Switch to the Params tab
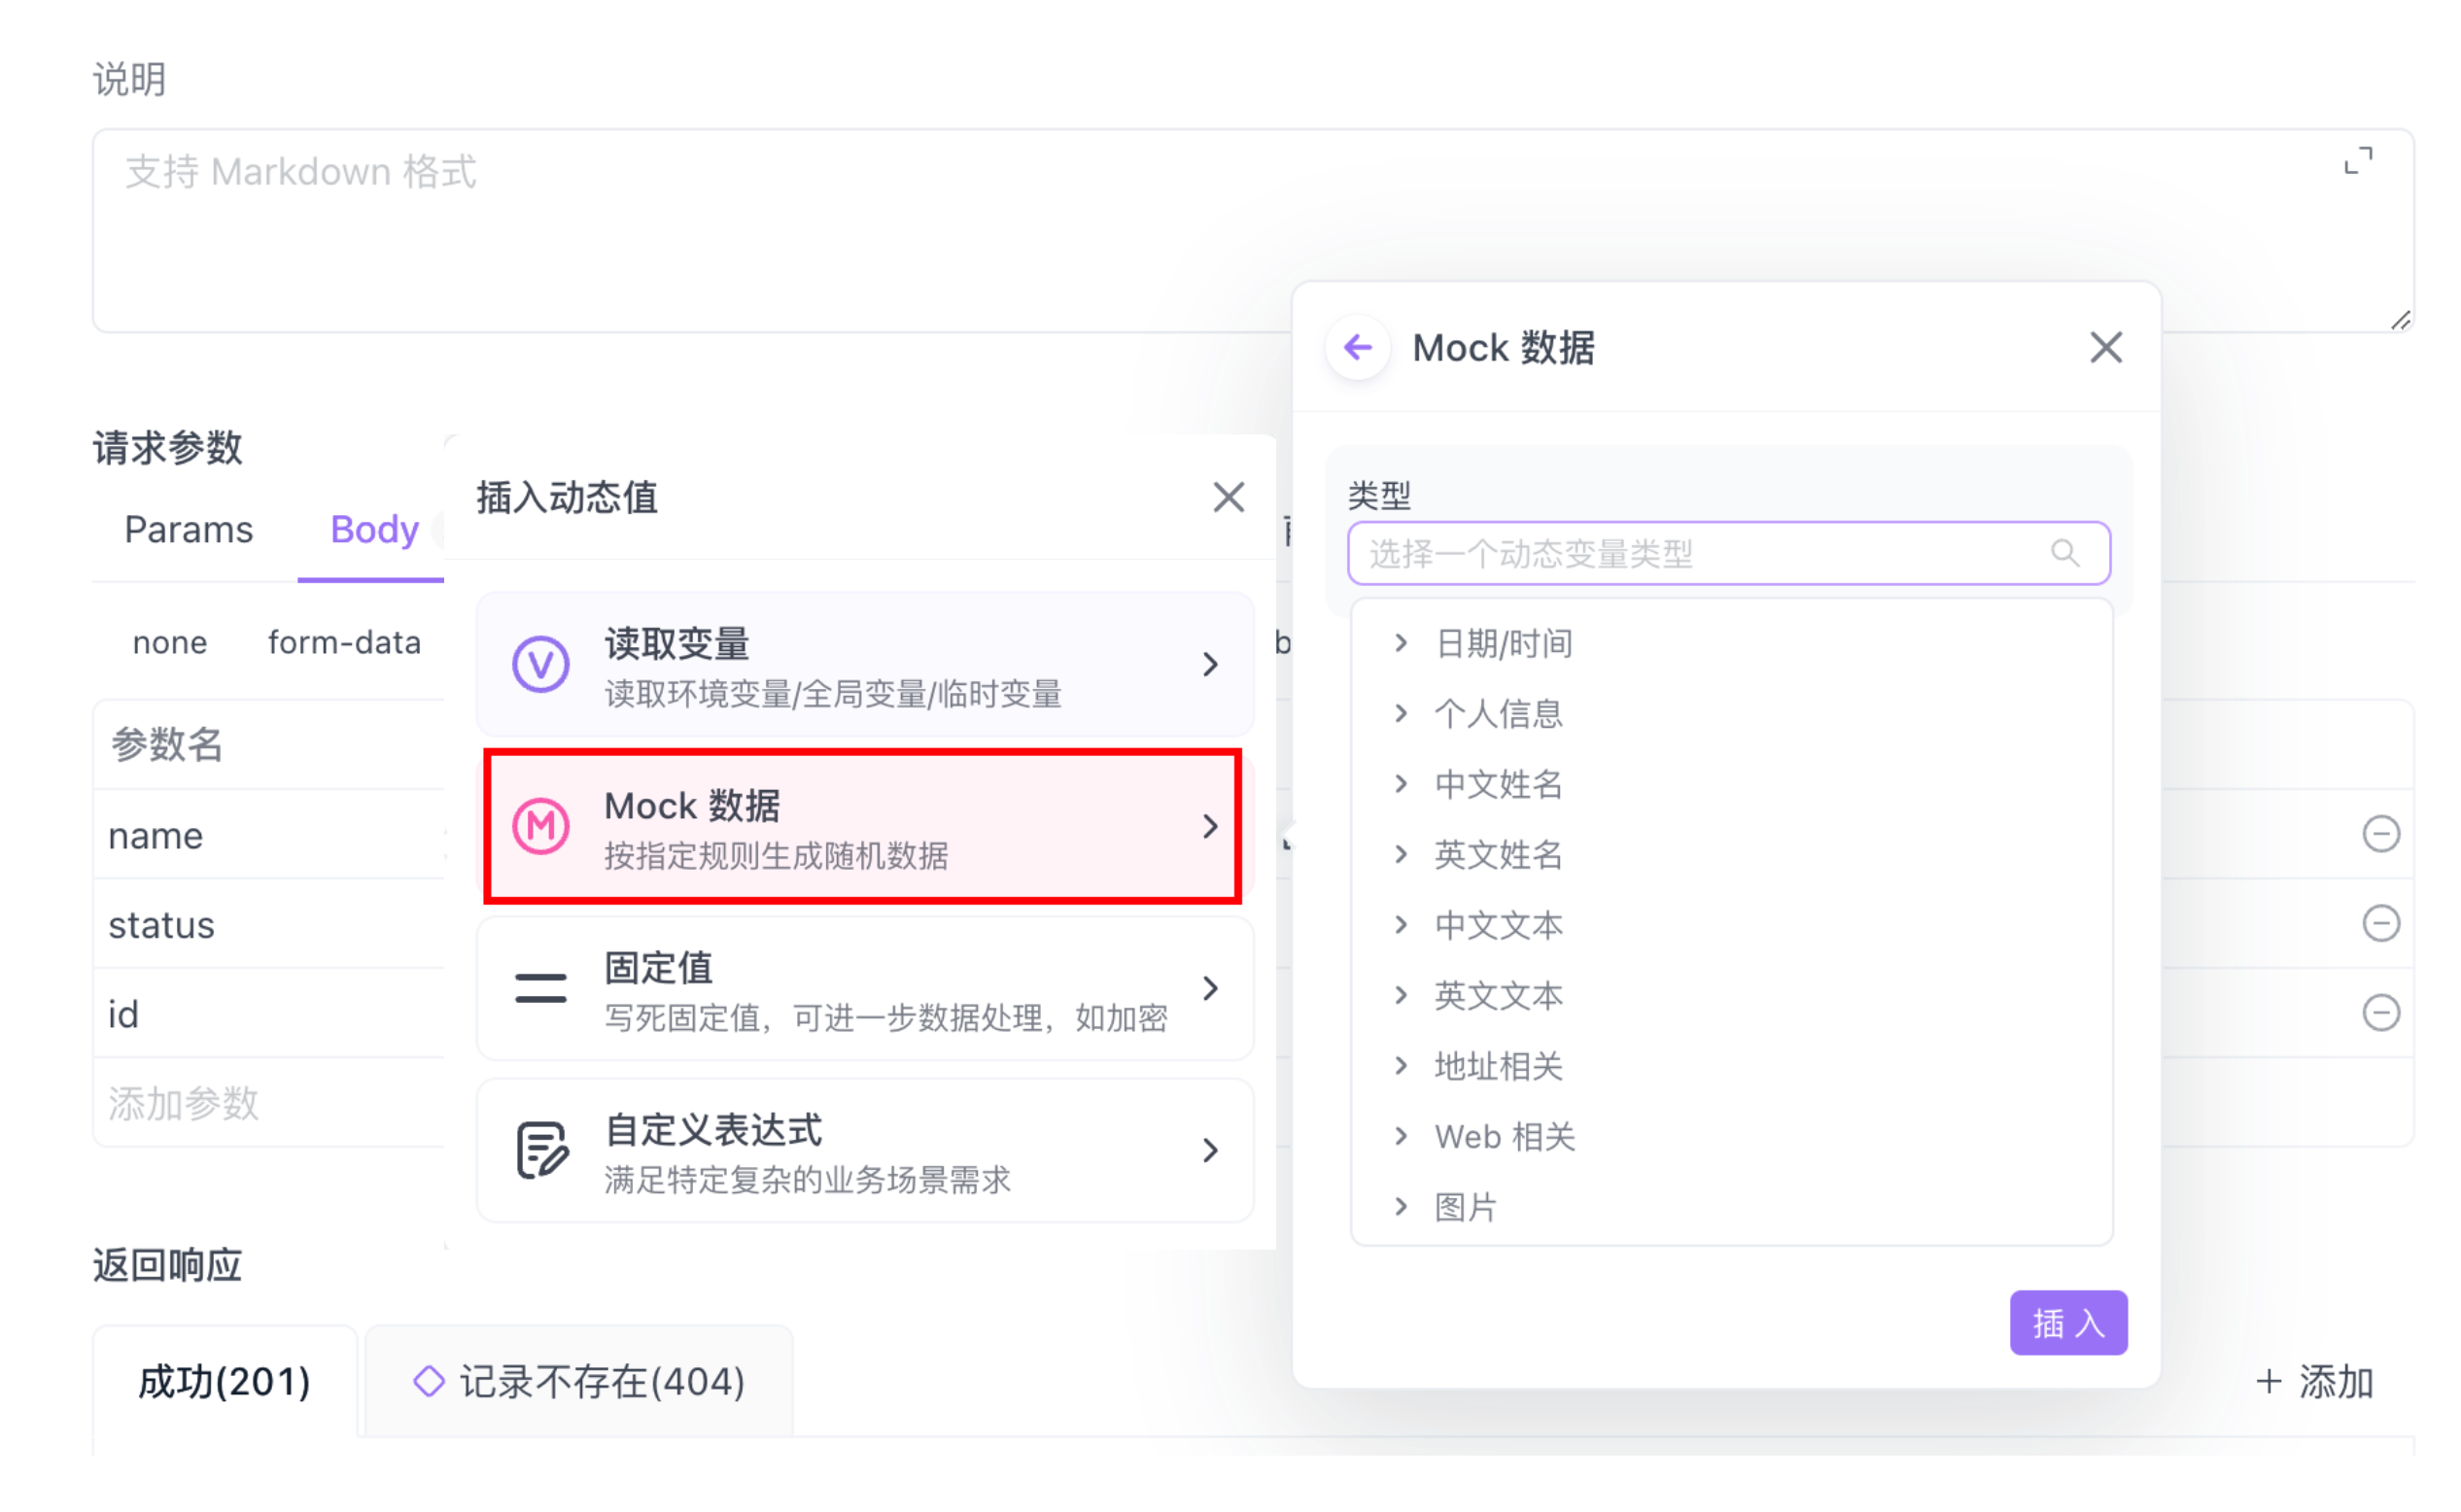 [x=188, y=530]
